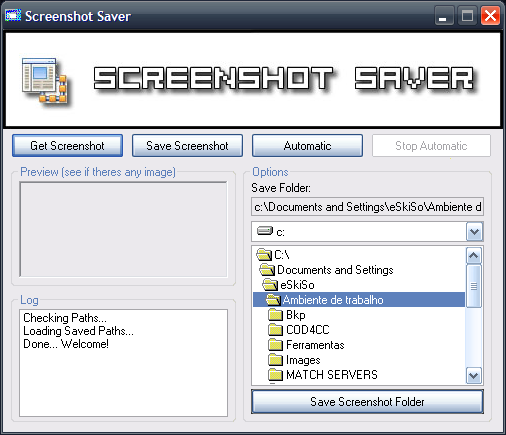Click the Save Folder path field
Screen dimensions: 506x435
(x=367, y=207)
